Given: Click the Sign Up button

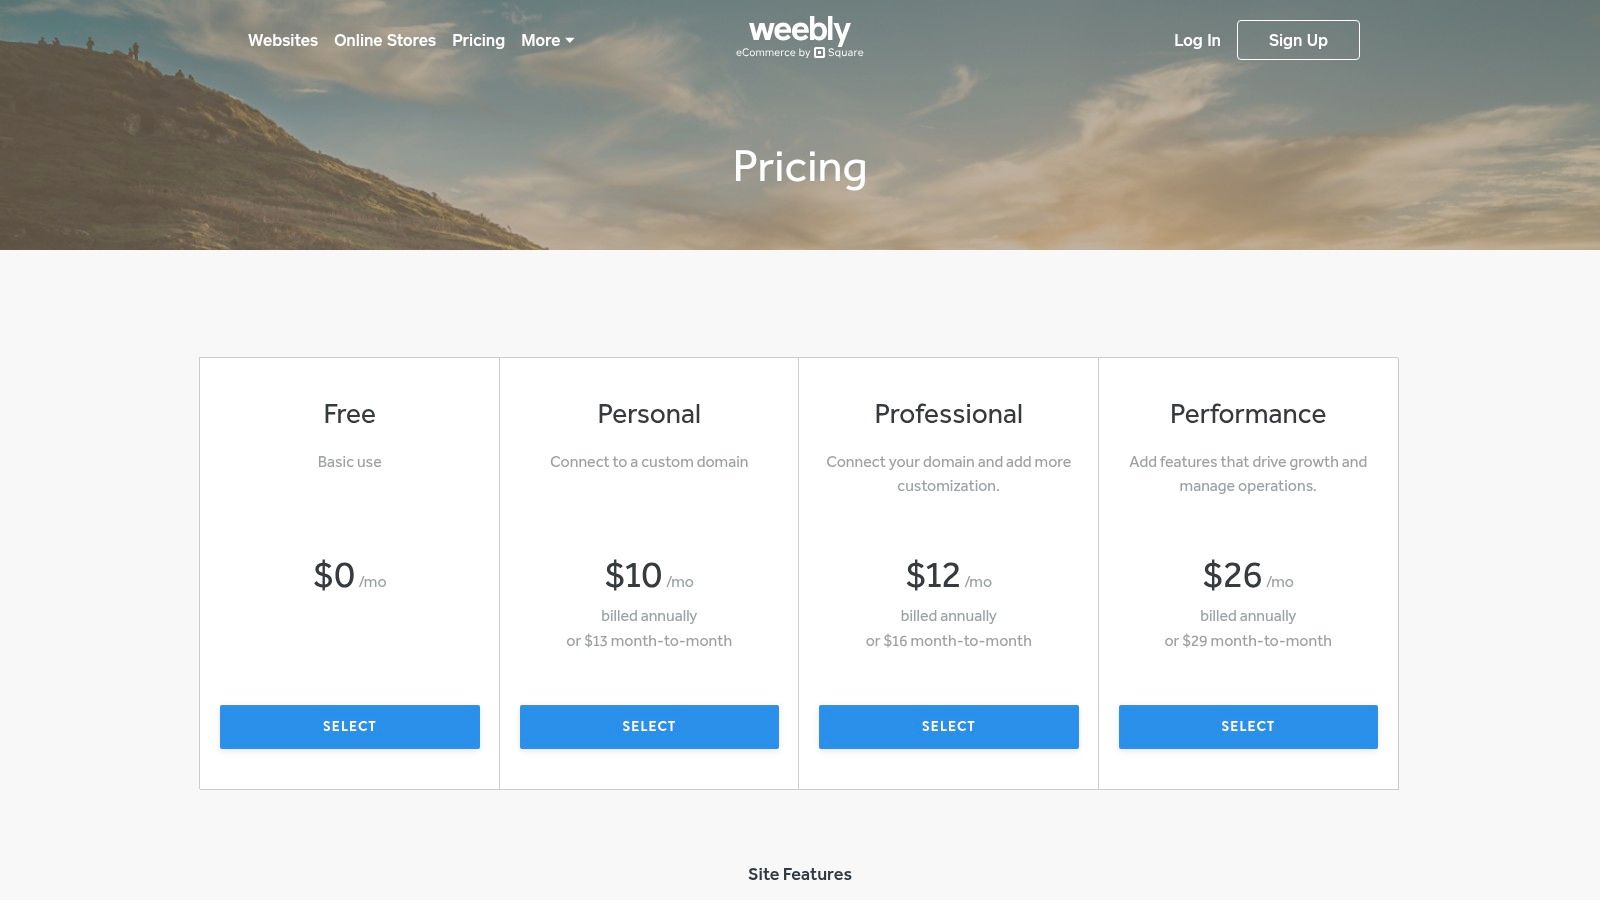Looking at the screenshot, I should coord(1298,40).
